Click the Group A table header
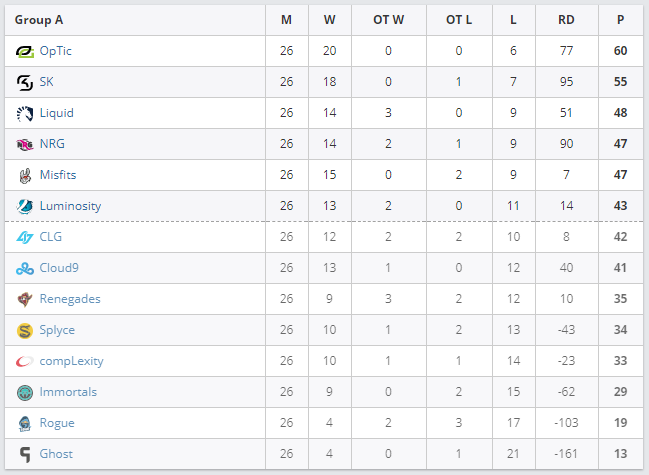This screenshot has height=475, width=649. (x=38, y=20)
